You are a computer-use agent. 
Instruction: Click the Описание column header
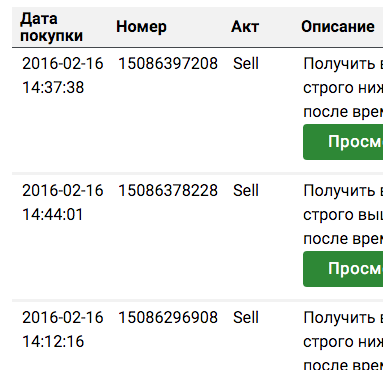[x=338, y=27]
